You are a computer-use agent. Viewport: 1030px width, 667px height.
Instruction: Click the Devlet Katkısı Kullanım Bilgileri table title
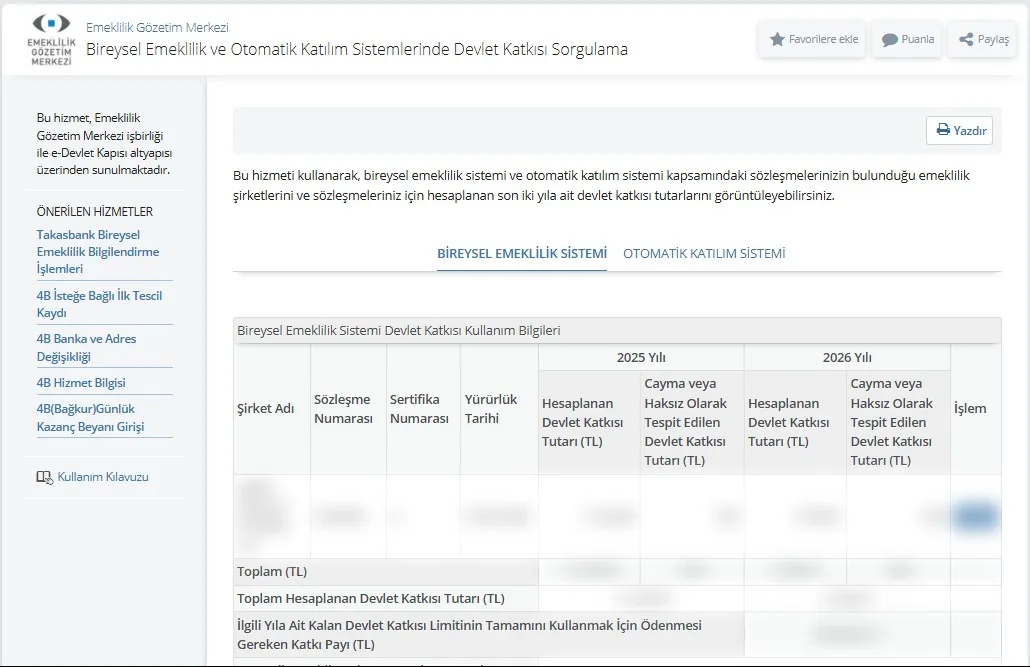point(399,331)
